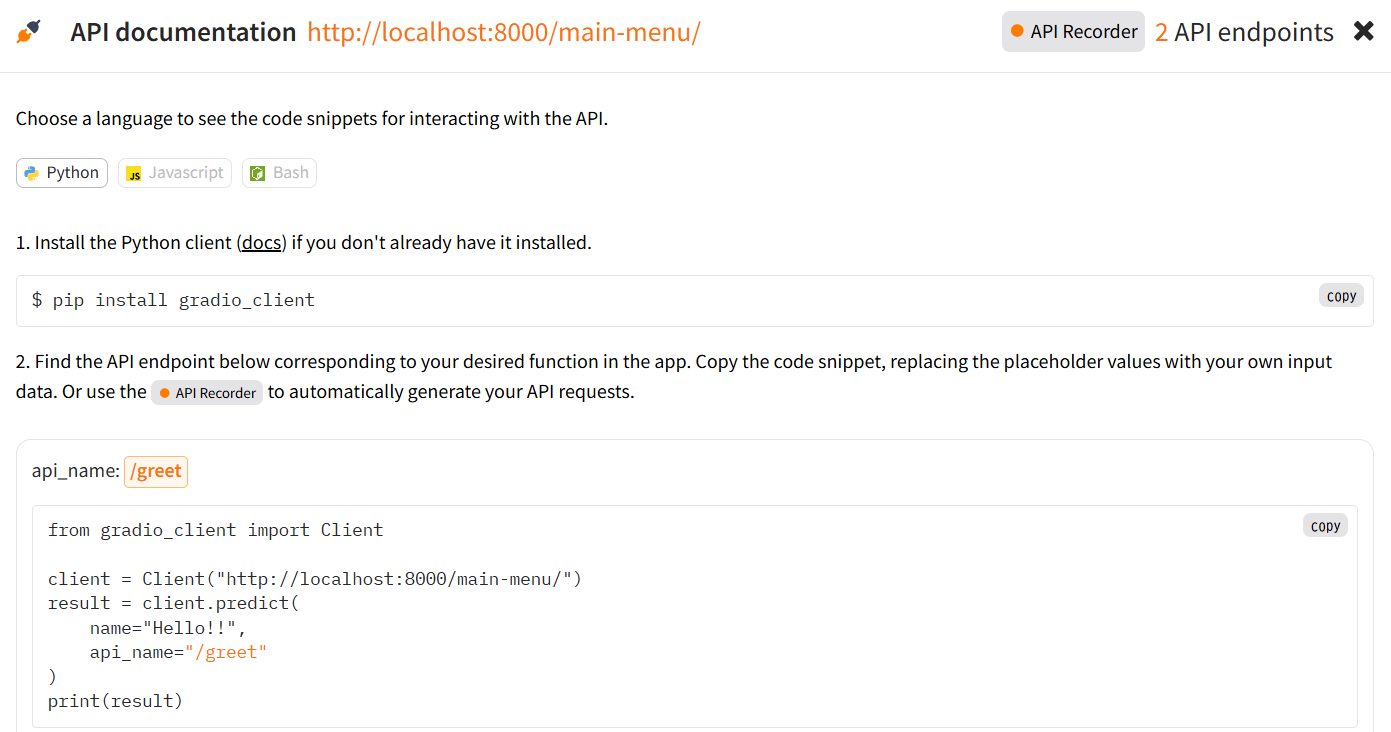Select the /greet api_name badge
Screen dimensions: 1391x732
point(155,471)
